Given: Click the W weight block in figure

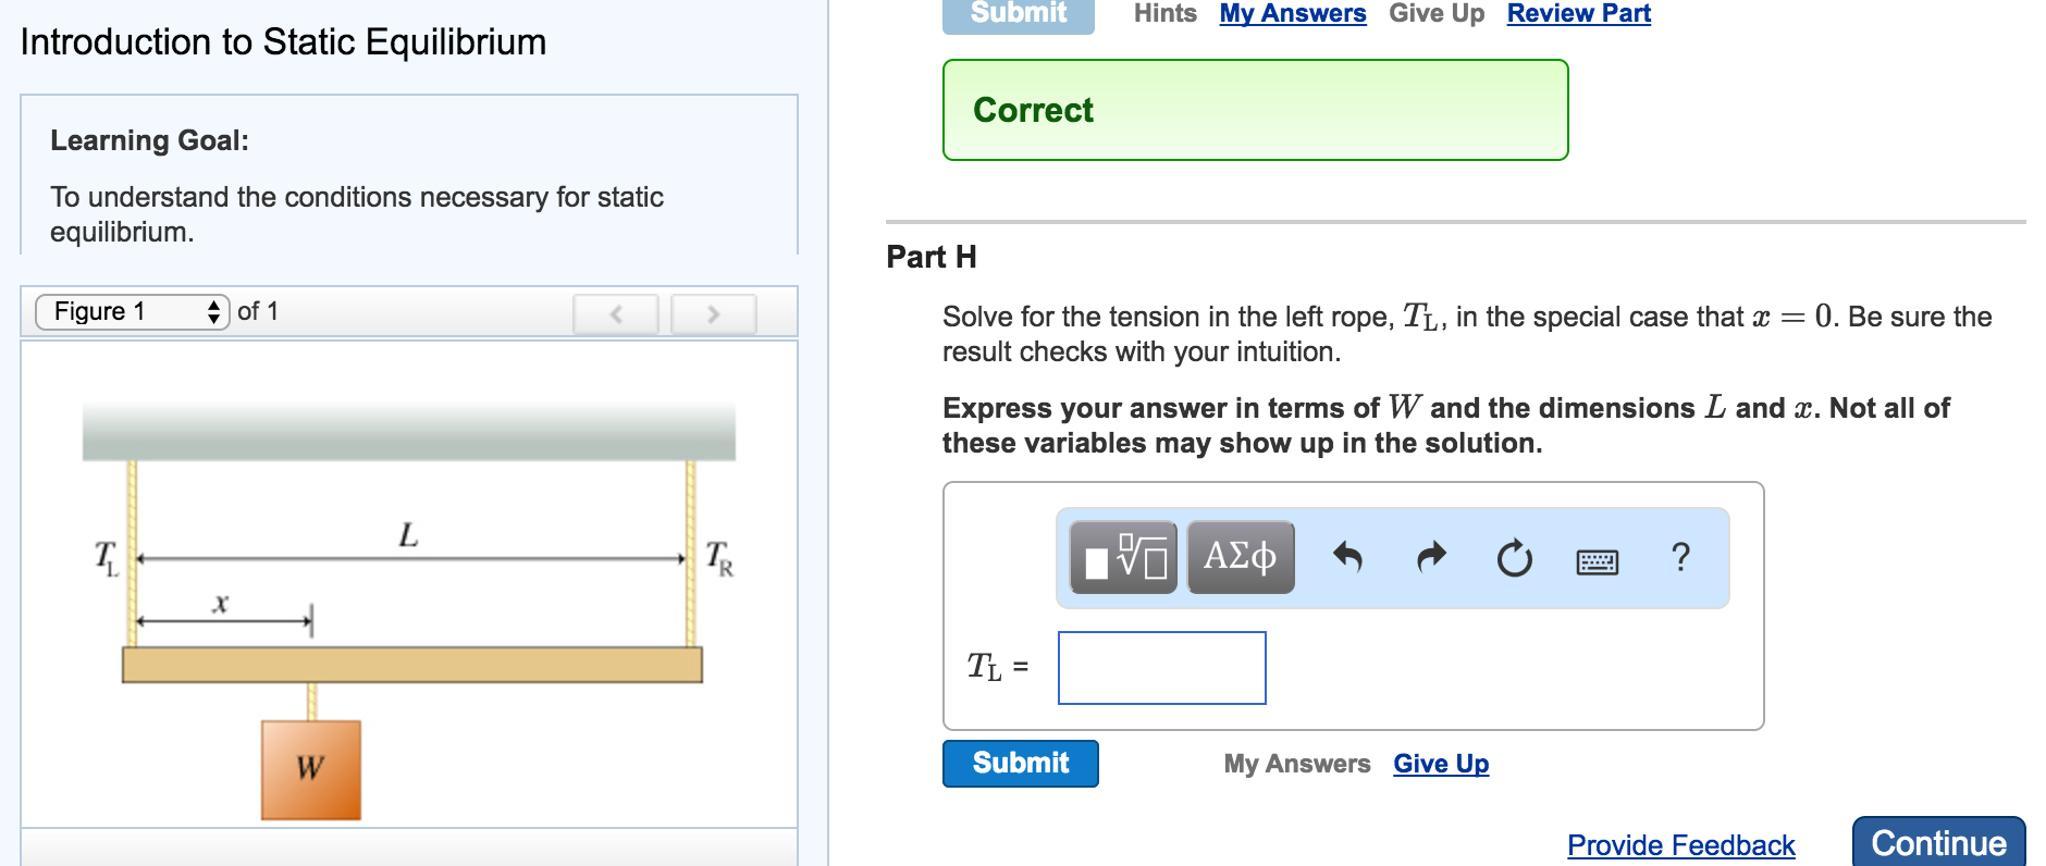Looking at the screenshot, I should (x=311, y=769).
